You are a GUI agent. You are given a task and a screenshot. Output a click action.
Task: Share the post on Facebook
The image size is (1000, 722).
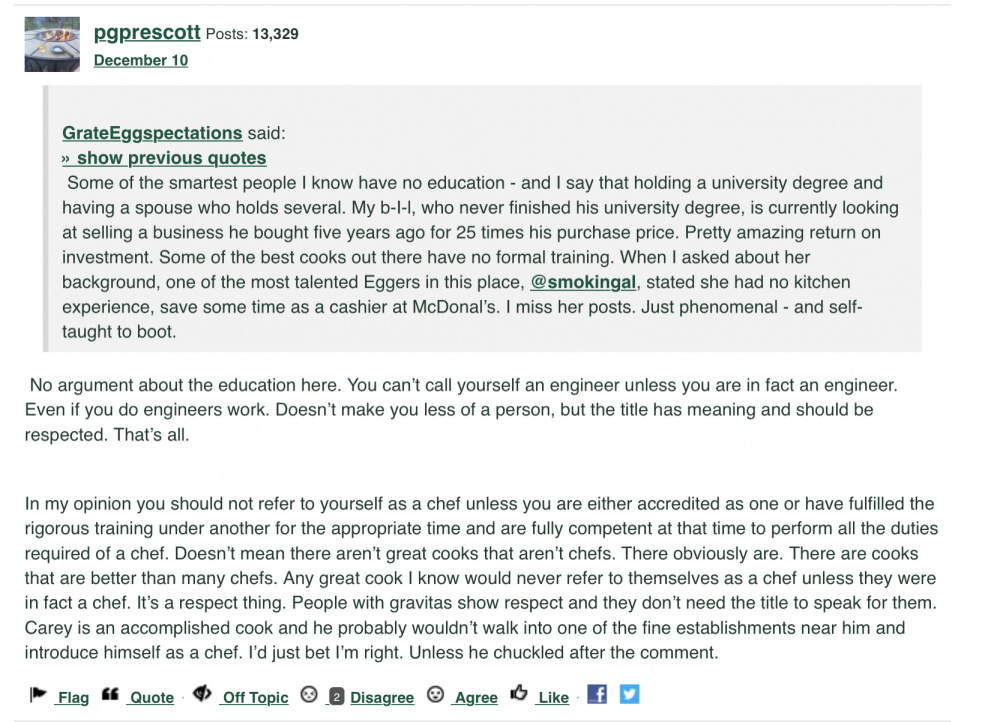(597, 693)
